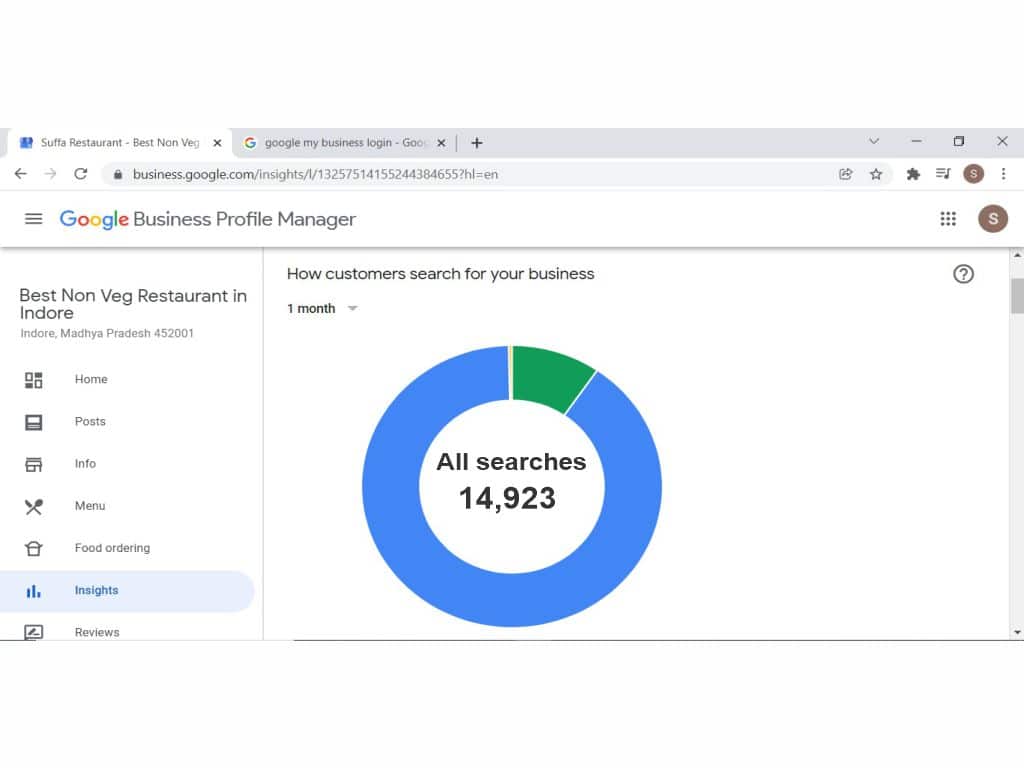The image size is (1024, 768).
Task: Click the Info storefront icon
Action: (x=34, y=464)
